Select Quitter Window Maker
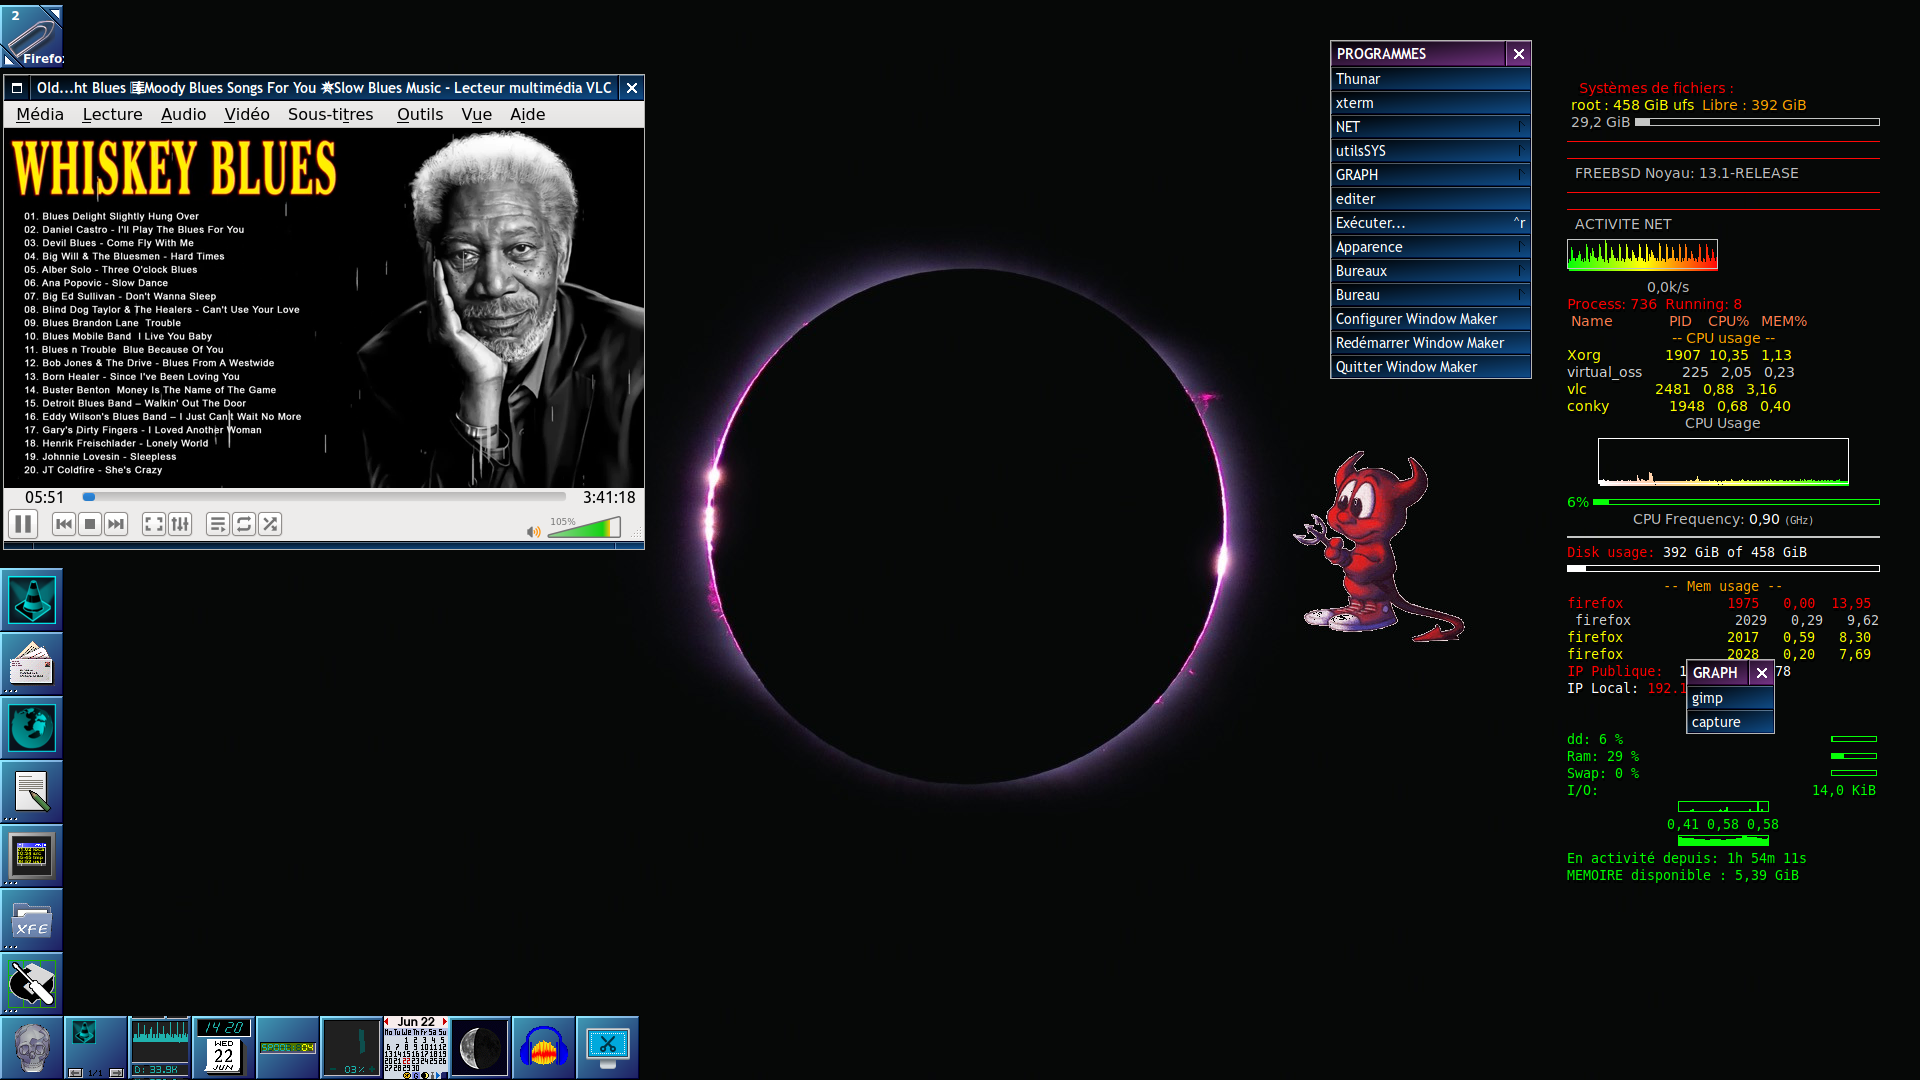Screen dimensions: 1920x1080 click(1431, 367)
